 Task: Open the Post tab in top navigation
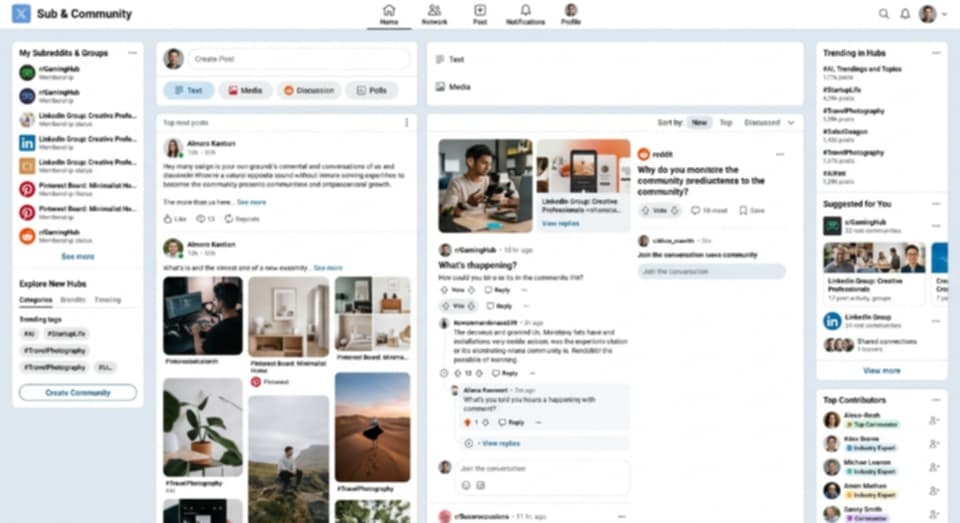point(480,15)
